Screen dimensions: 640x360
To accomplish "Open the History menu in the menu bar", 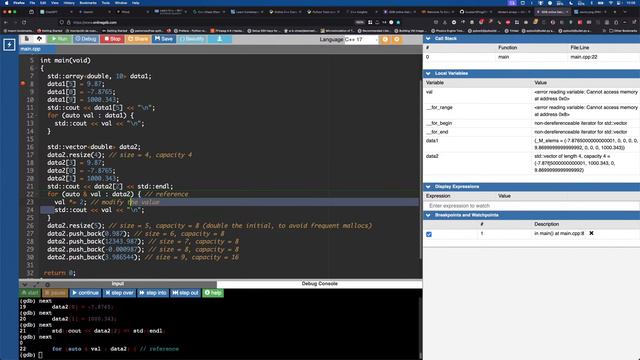I will [x=69, y=2].
